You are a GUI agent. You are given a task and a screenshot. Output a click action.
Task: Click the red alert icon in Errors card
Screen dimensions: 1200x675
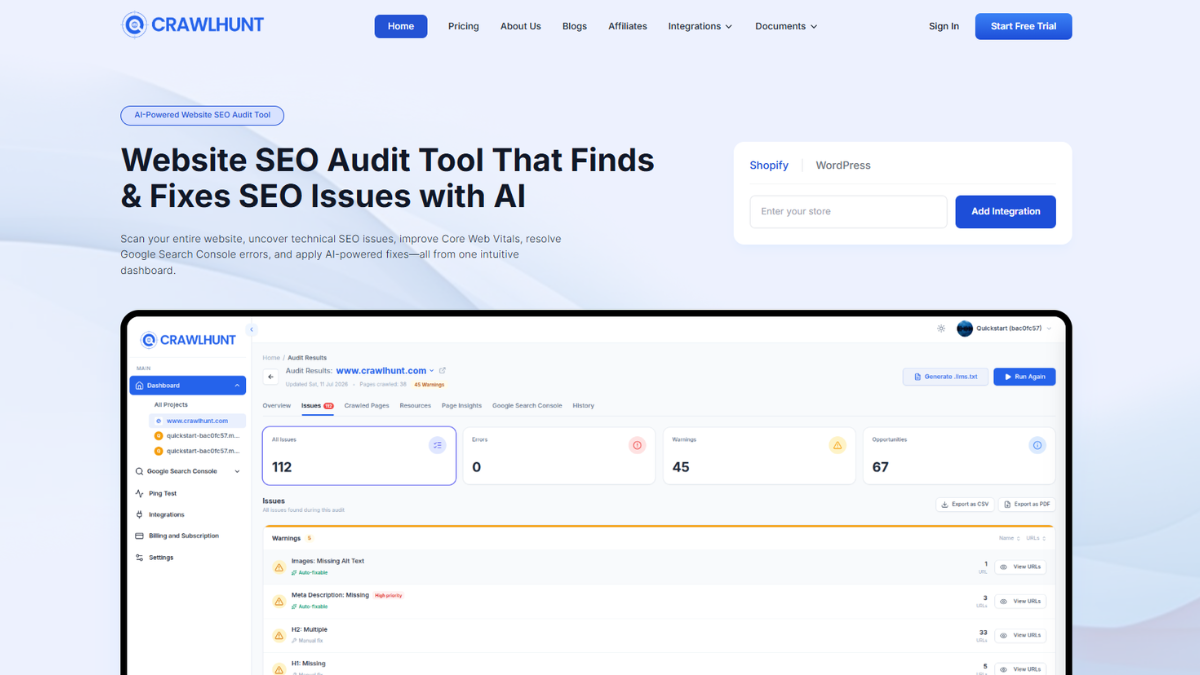637,445
